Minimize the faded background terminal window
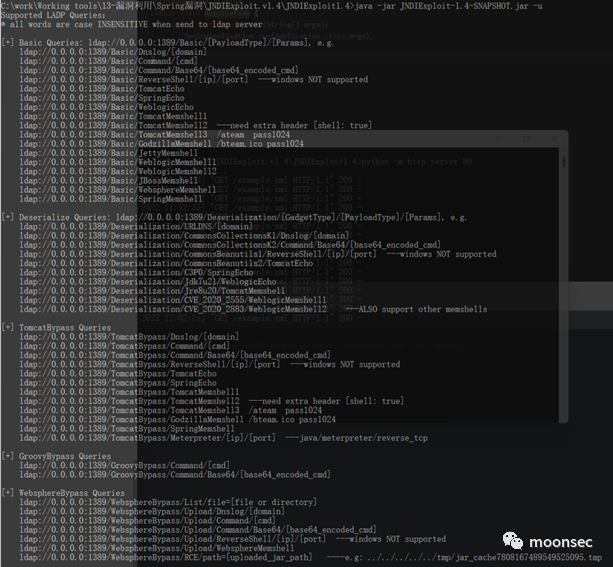This screenshot has width=613, height=567. coord(498,139)
